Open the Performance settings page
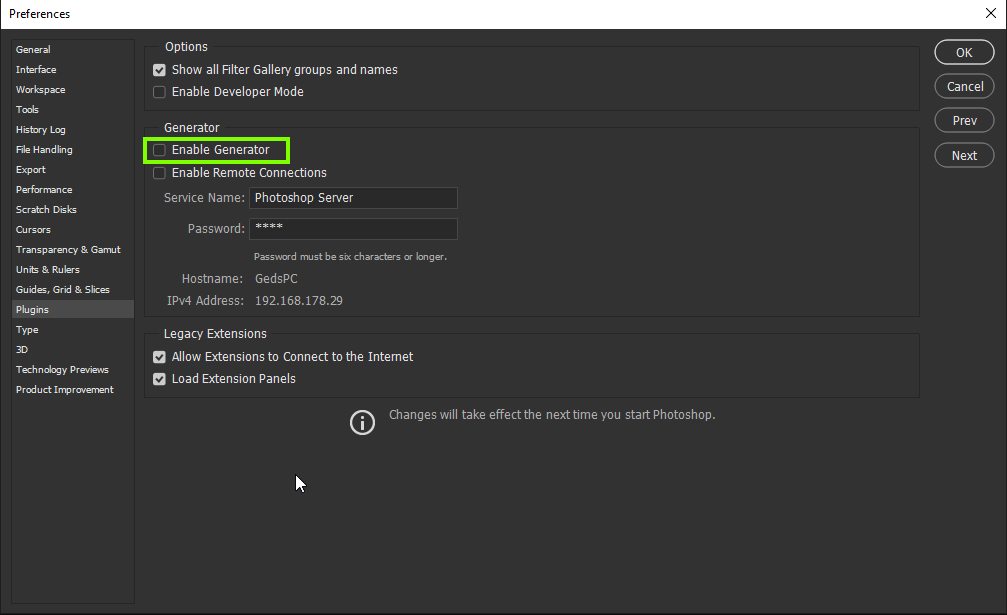The width and height of the screenshot is (1007, 615). tap(44, 189)
